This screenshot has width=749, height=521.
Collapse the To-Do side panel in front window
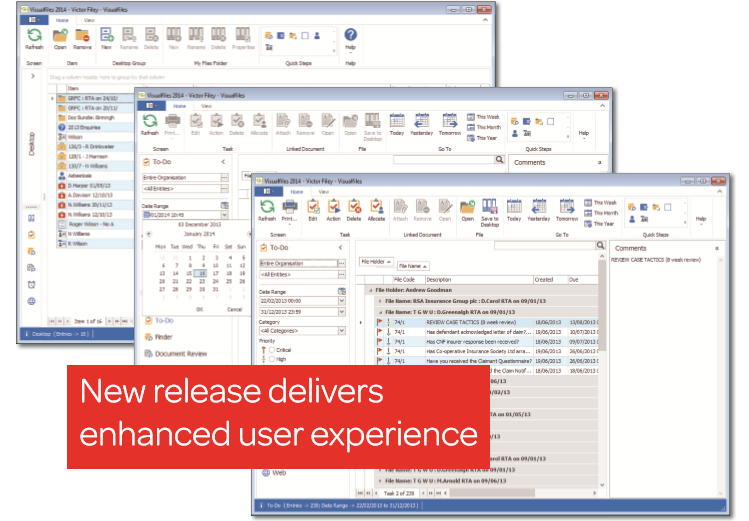[x=341, y=247]
